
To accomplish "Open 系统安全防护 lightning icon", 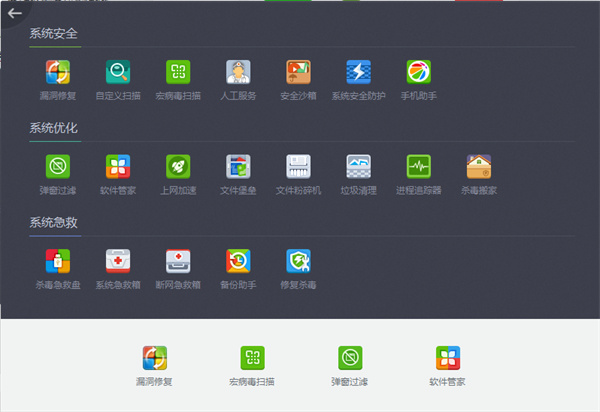I will coord(359,72).
